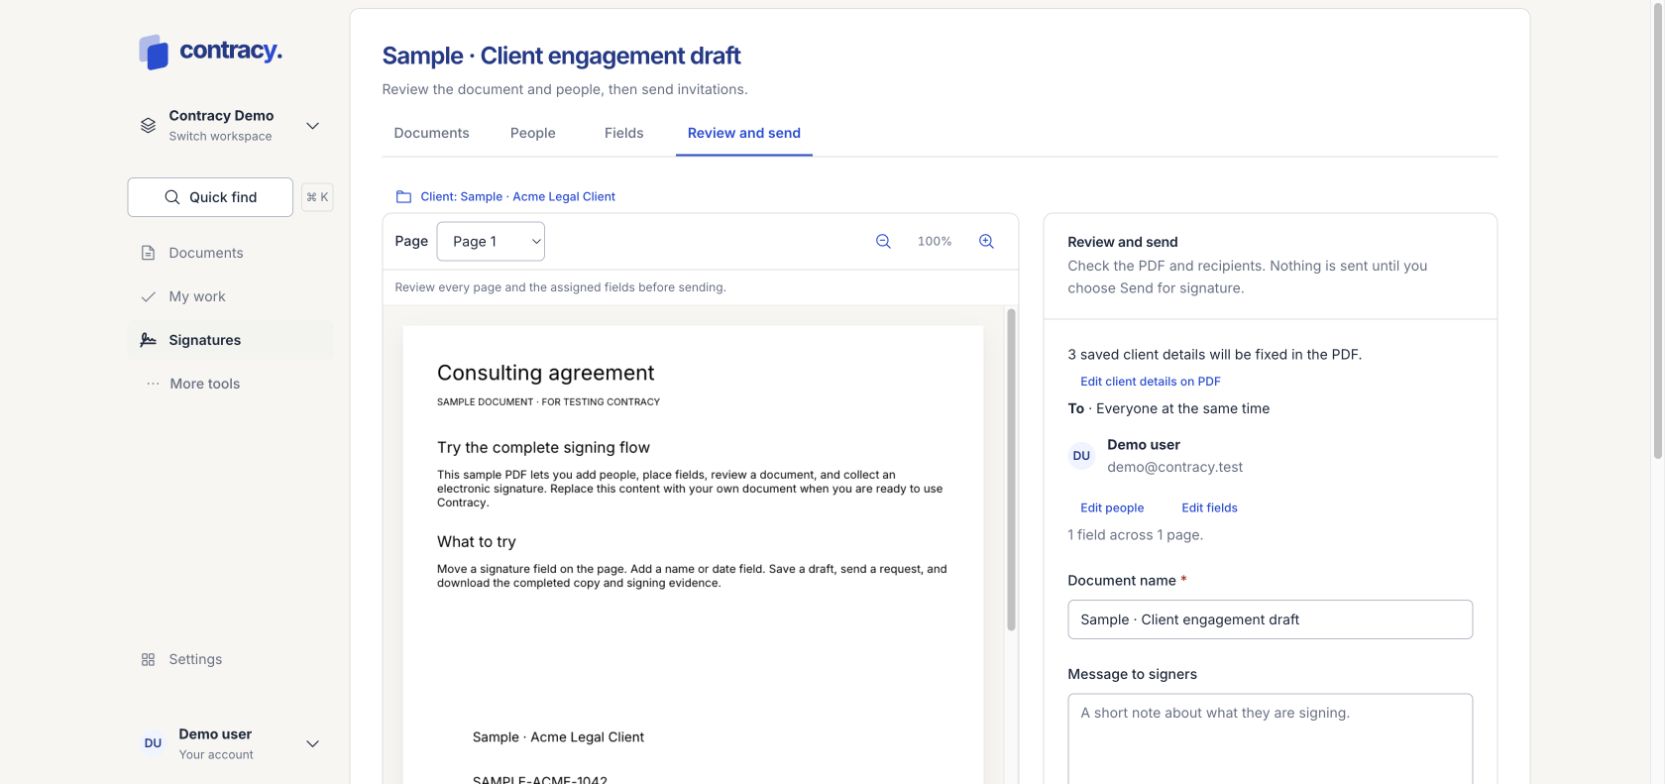Click the ⌘ K shortcut badge
Screen dimensions: 1665x784
point(317,197)
